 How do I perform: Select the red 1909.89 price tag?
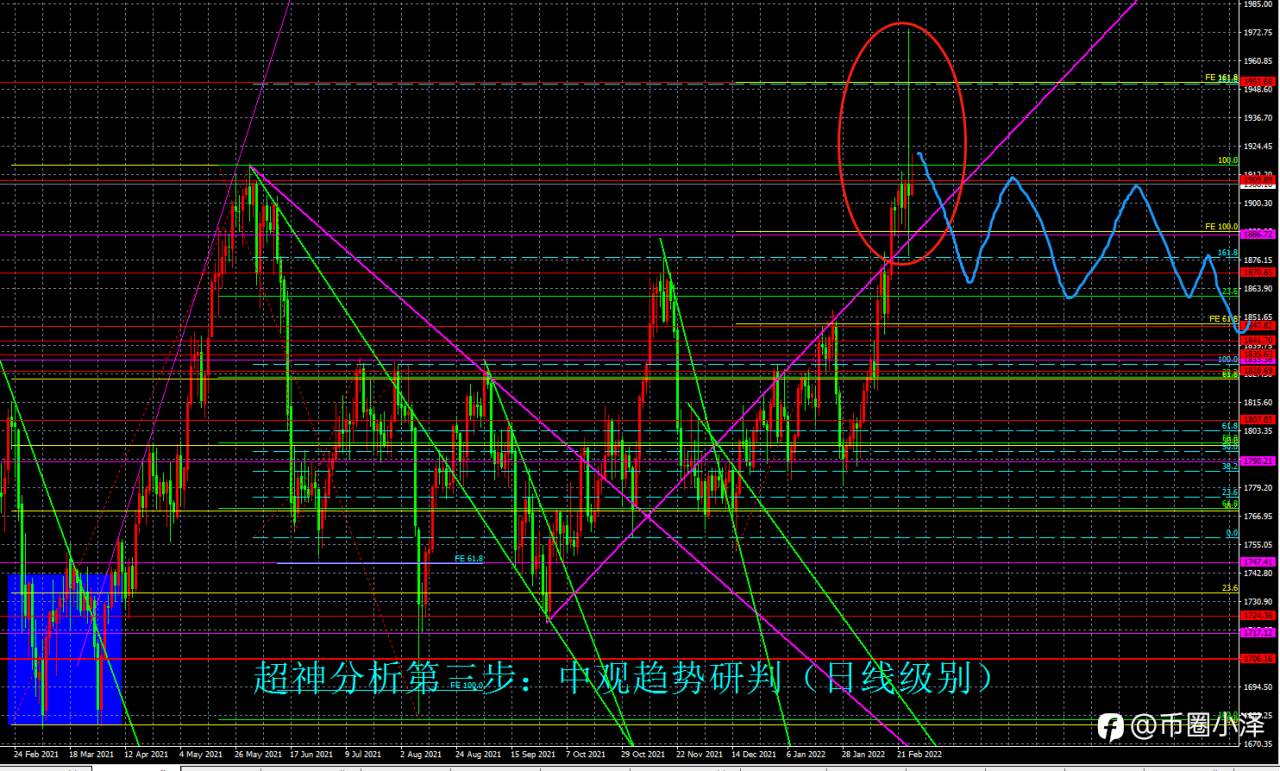click(1258, 180)
